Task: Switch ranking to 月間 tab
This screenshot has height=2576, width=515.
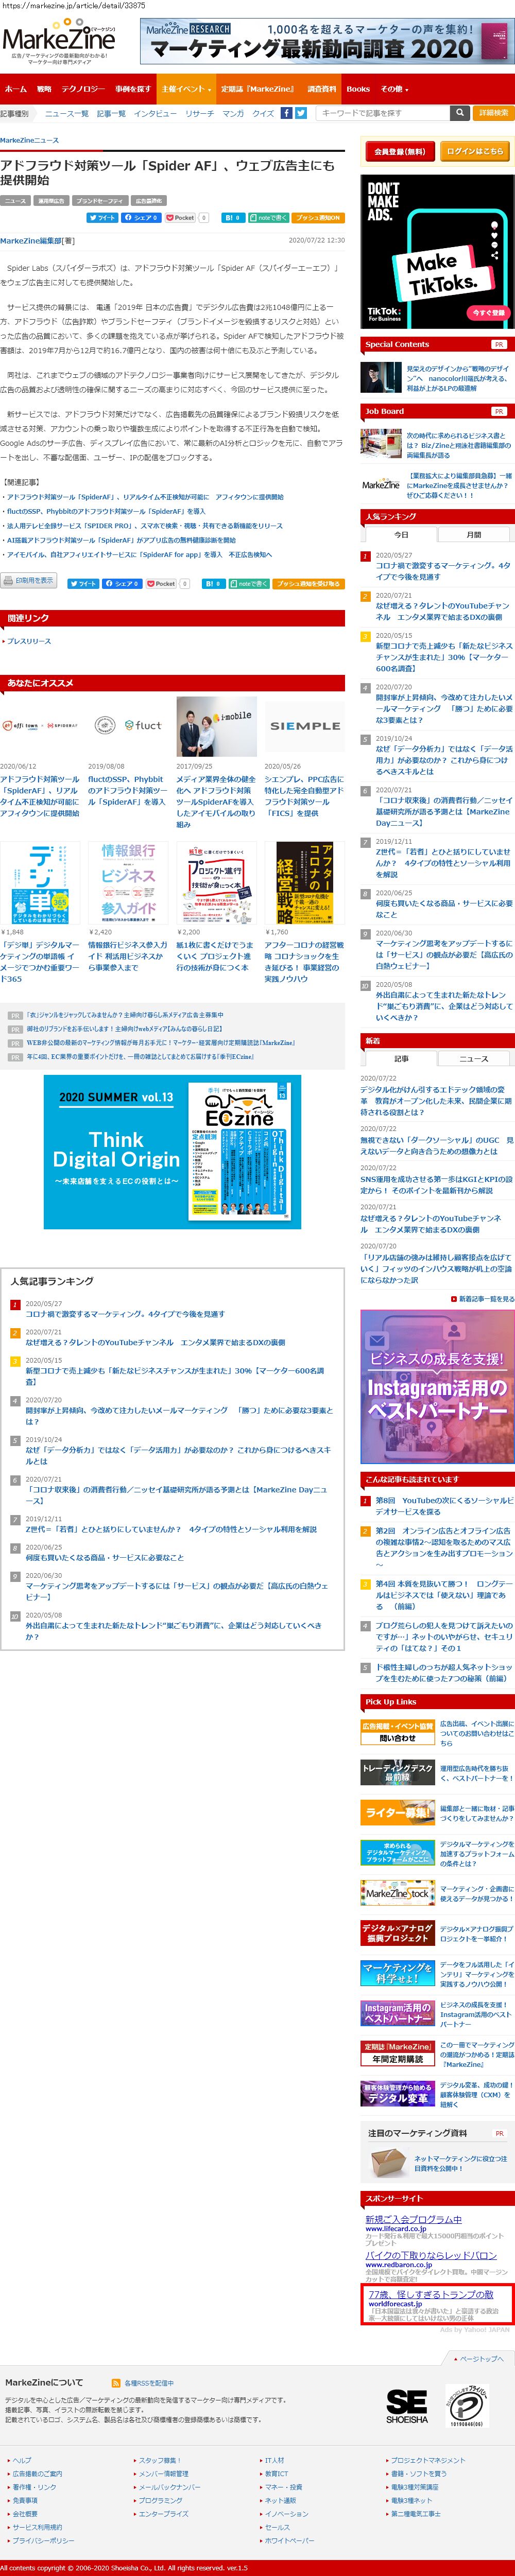Action: 473,535
